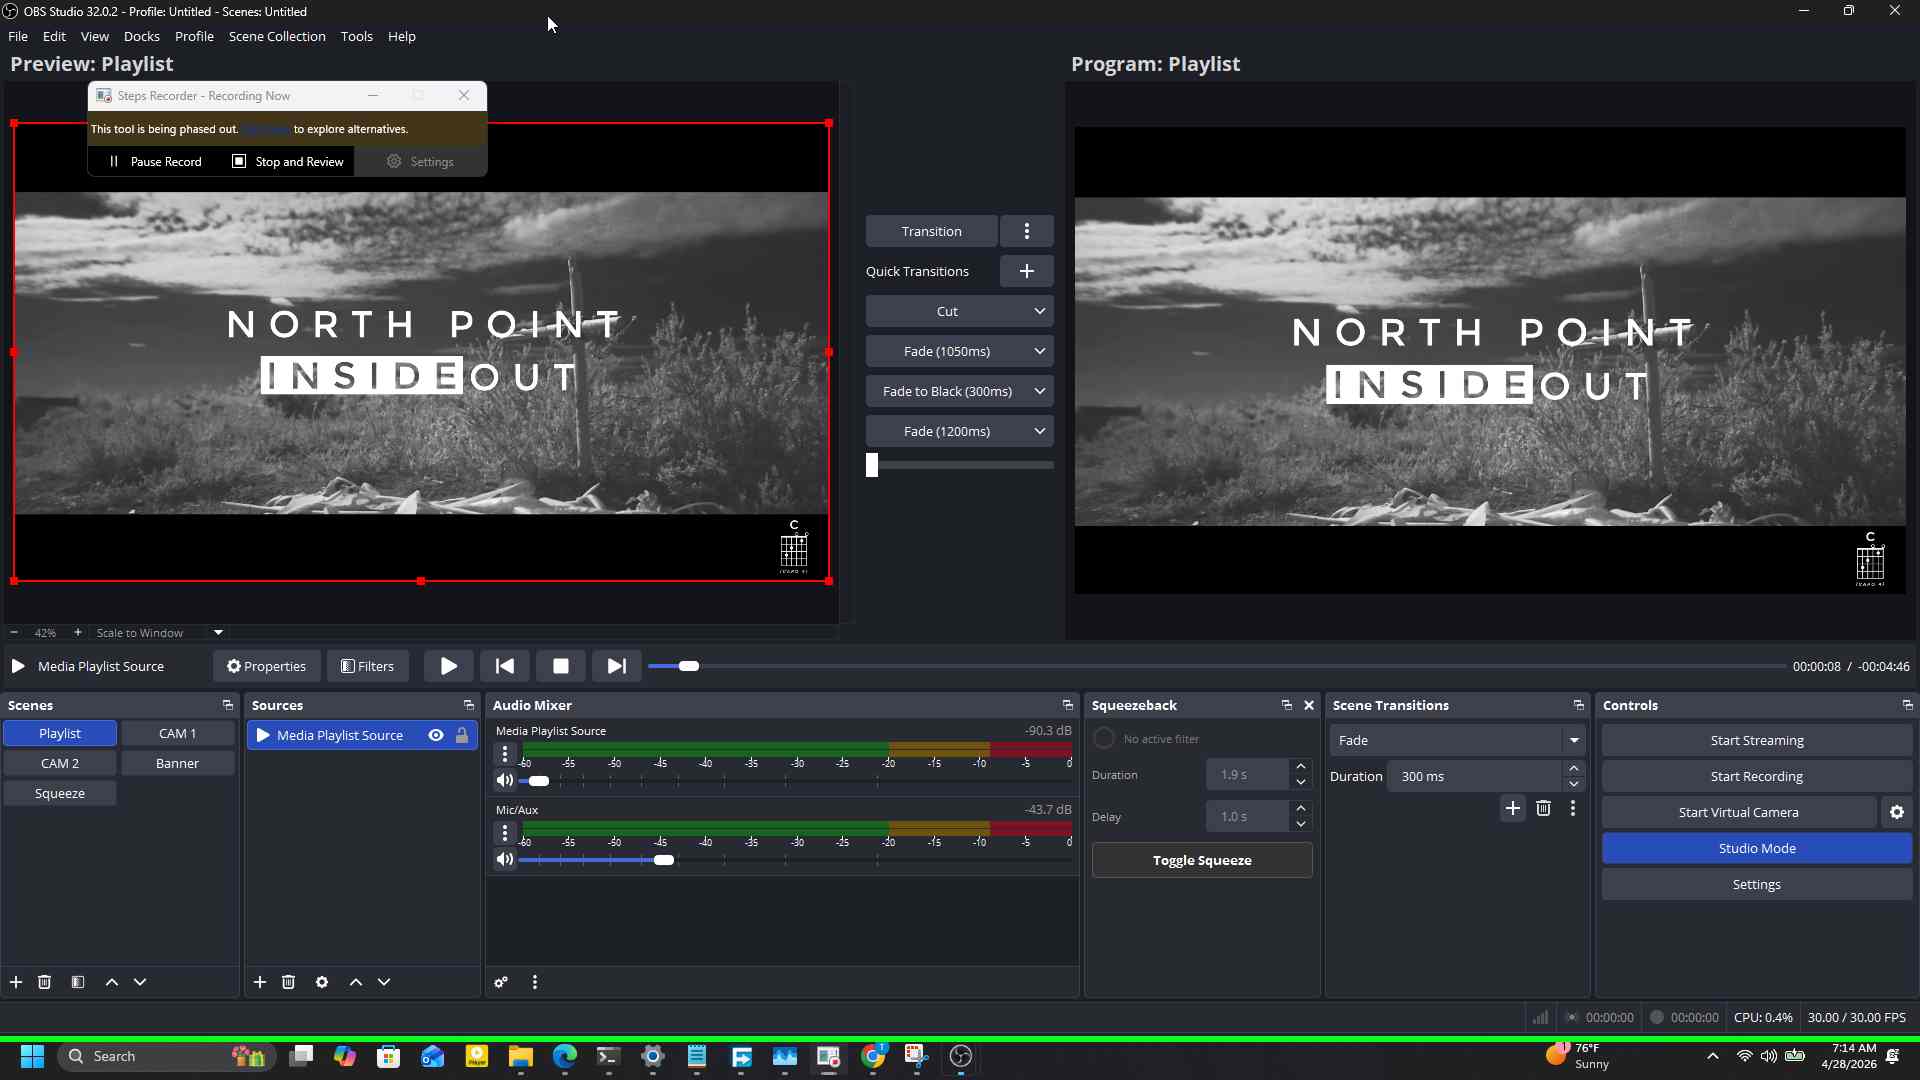Decrease Squeezeback Delay value
The image size is (1920, 1080).
(x=1301, y=824)
